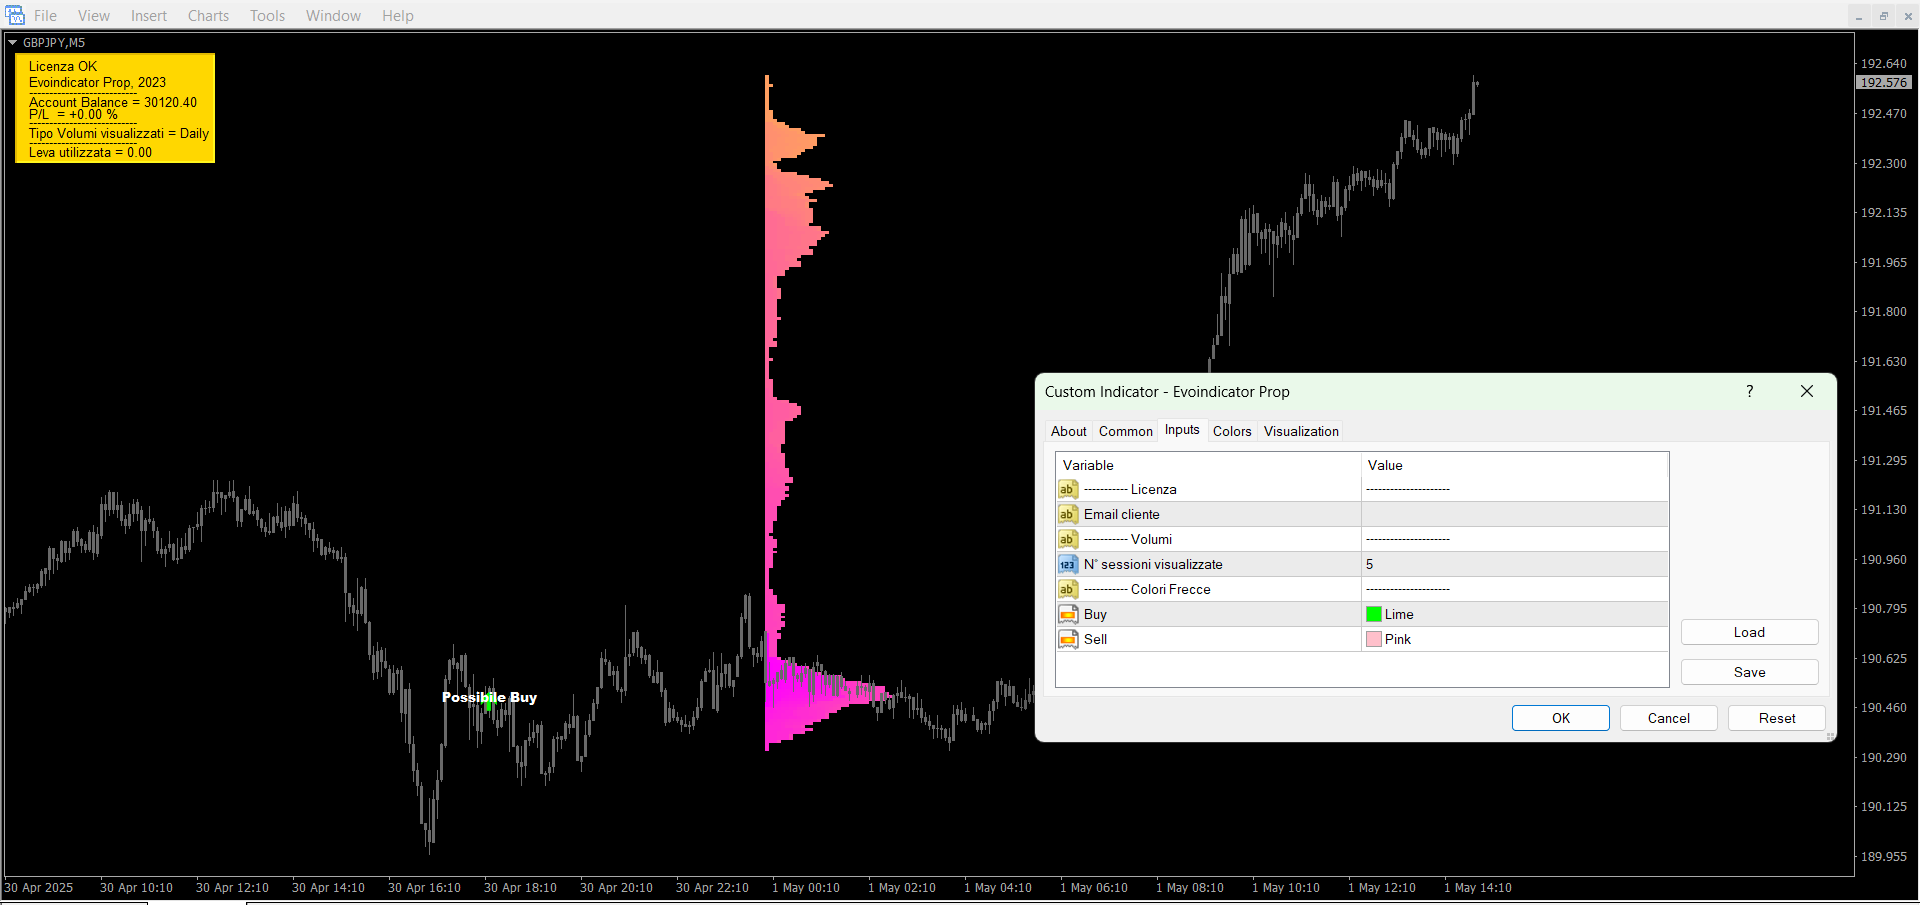1920x905 pixels.
Task: Expand the GBPJPY,M5 chart dropdown arrow
Action: pos(12,43)
